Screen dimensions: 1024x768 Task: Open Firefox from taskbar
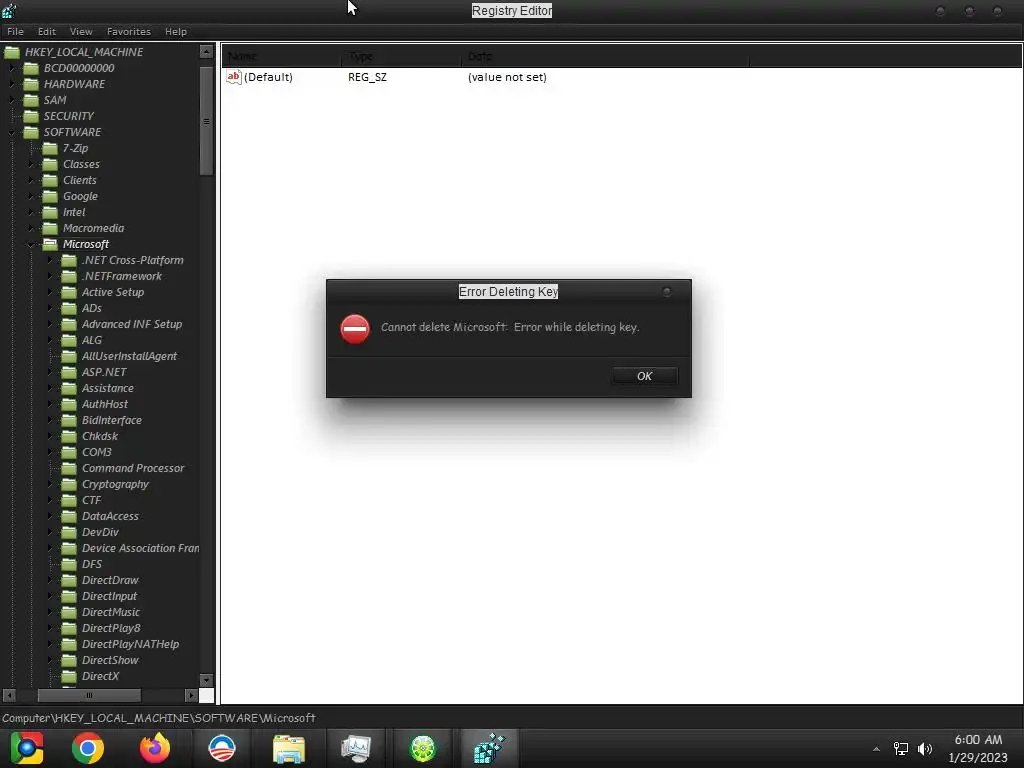[155, 748]
